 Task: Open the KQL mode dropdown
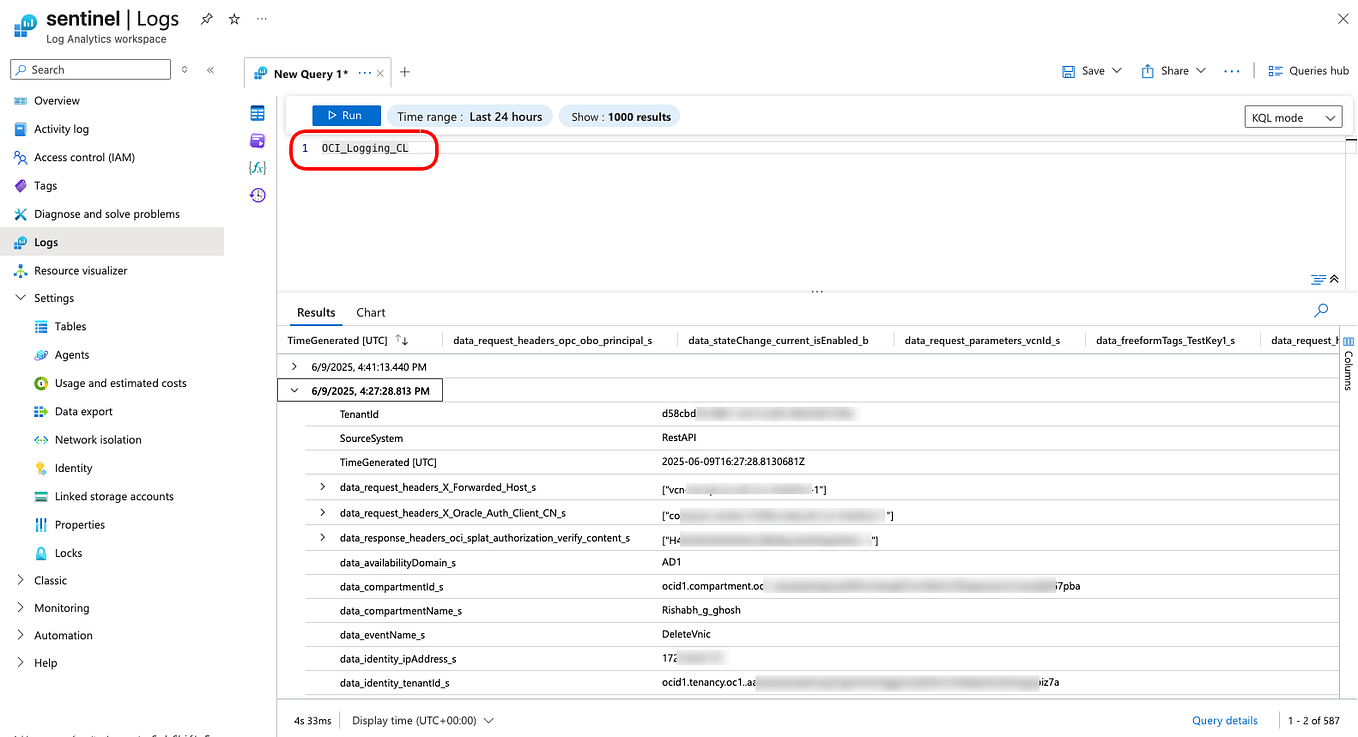[1293, 116]
